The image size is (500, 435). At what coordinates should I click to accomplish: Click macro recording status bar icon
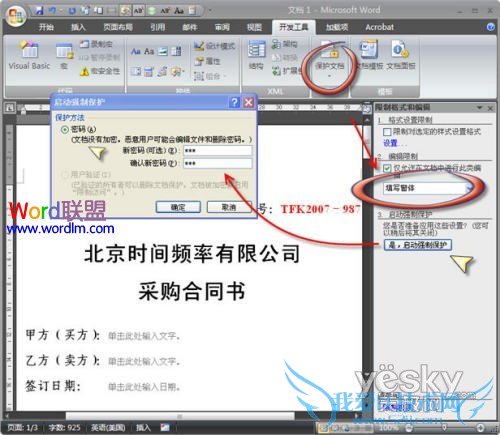(165, 427)
